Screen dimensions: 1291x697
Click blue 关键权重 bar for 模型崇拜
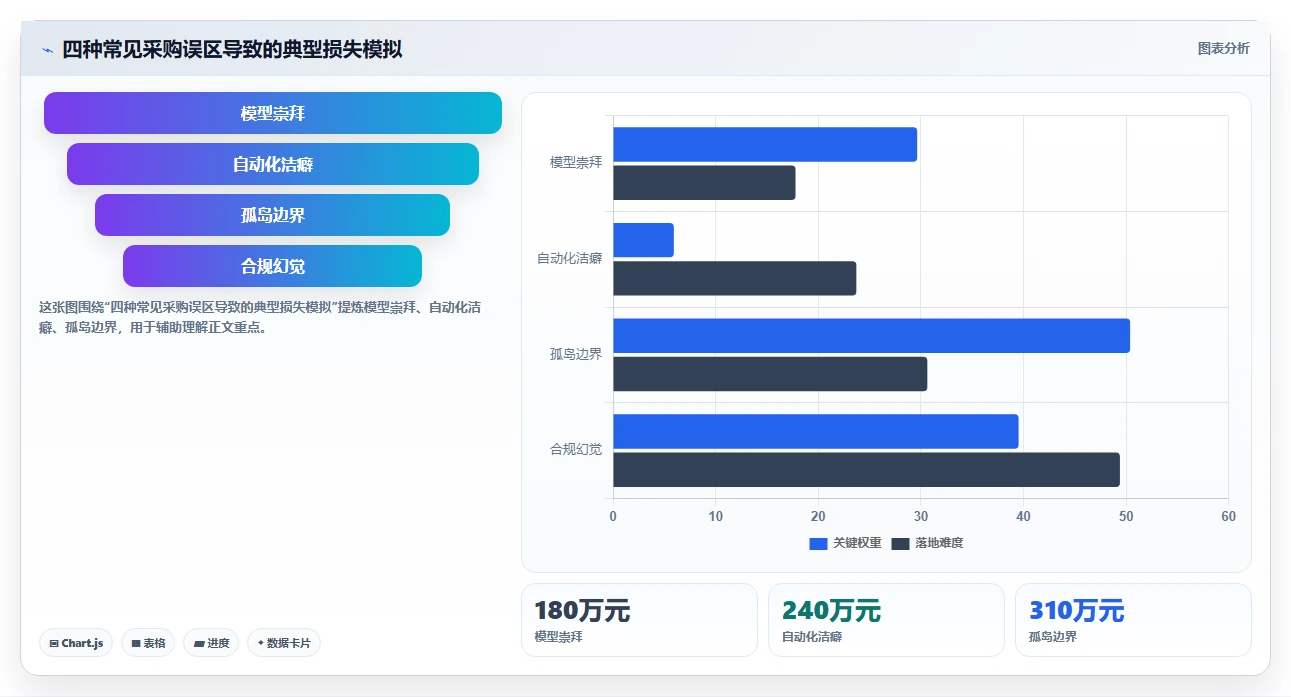pyautogui.click(x=765, y=144)
